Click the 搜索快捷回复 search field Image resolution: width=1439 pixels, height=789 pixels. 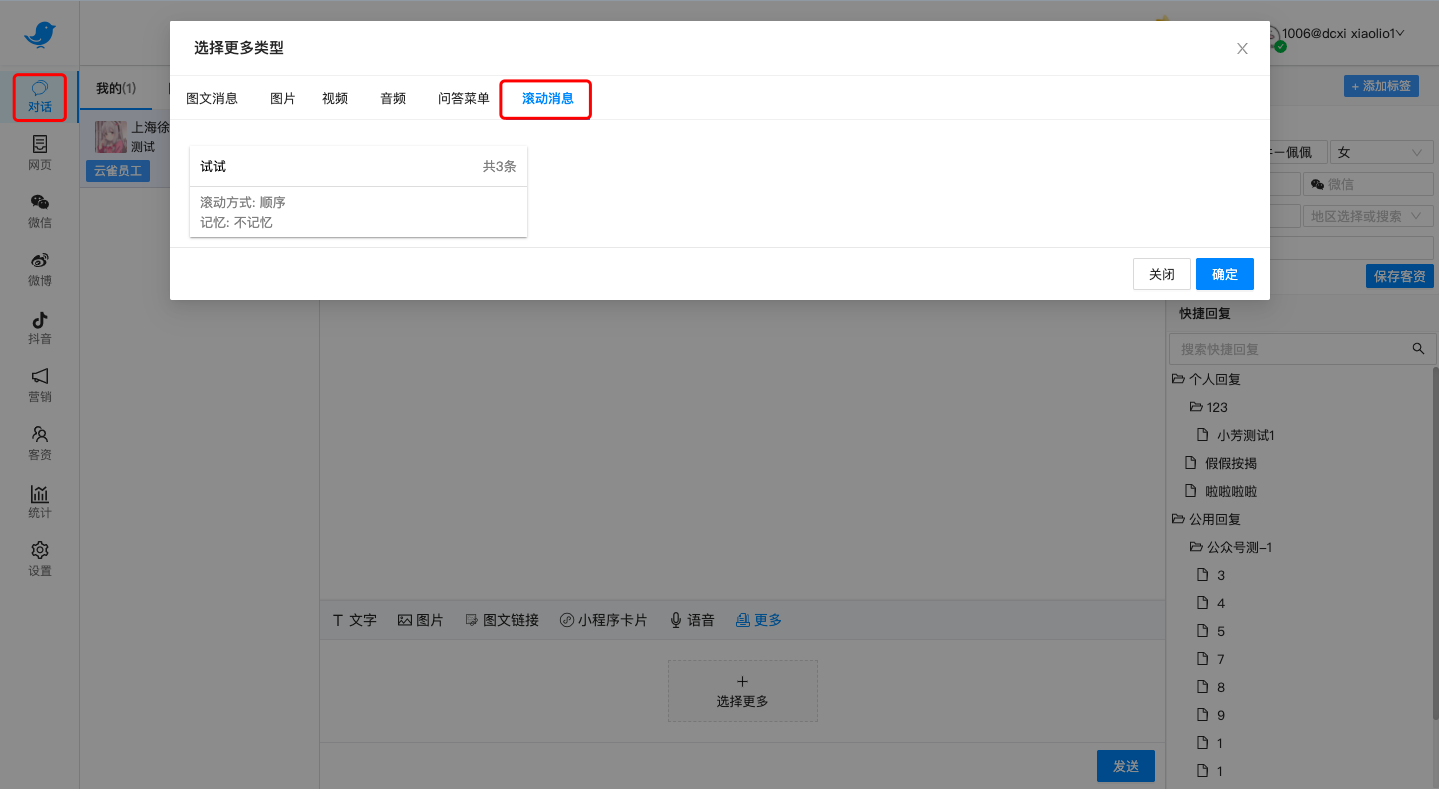pyautogui.click(x=1290, y=348)
